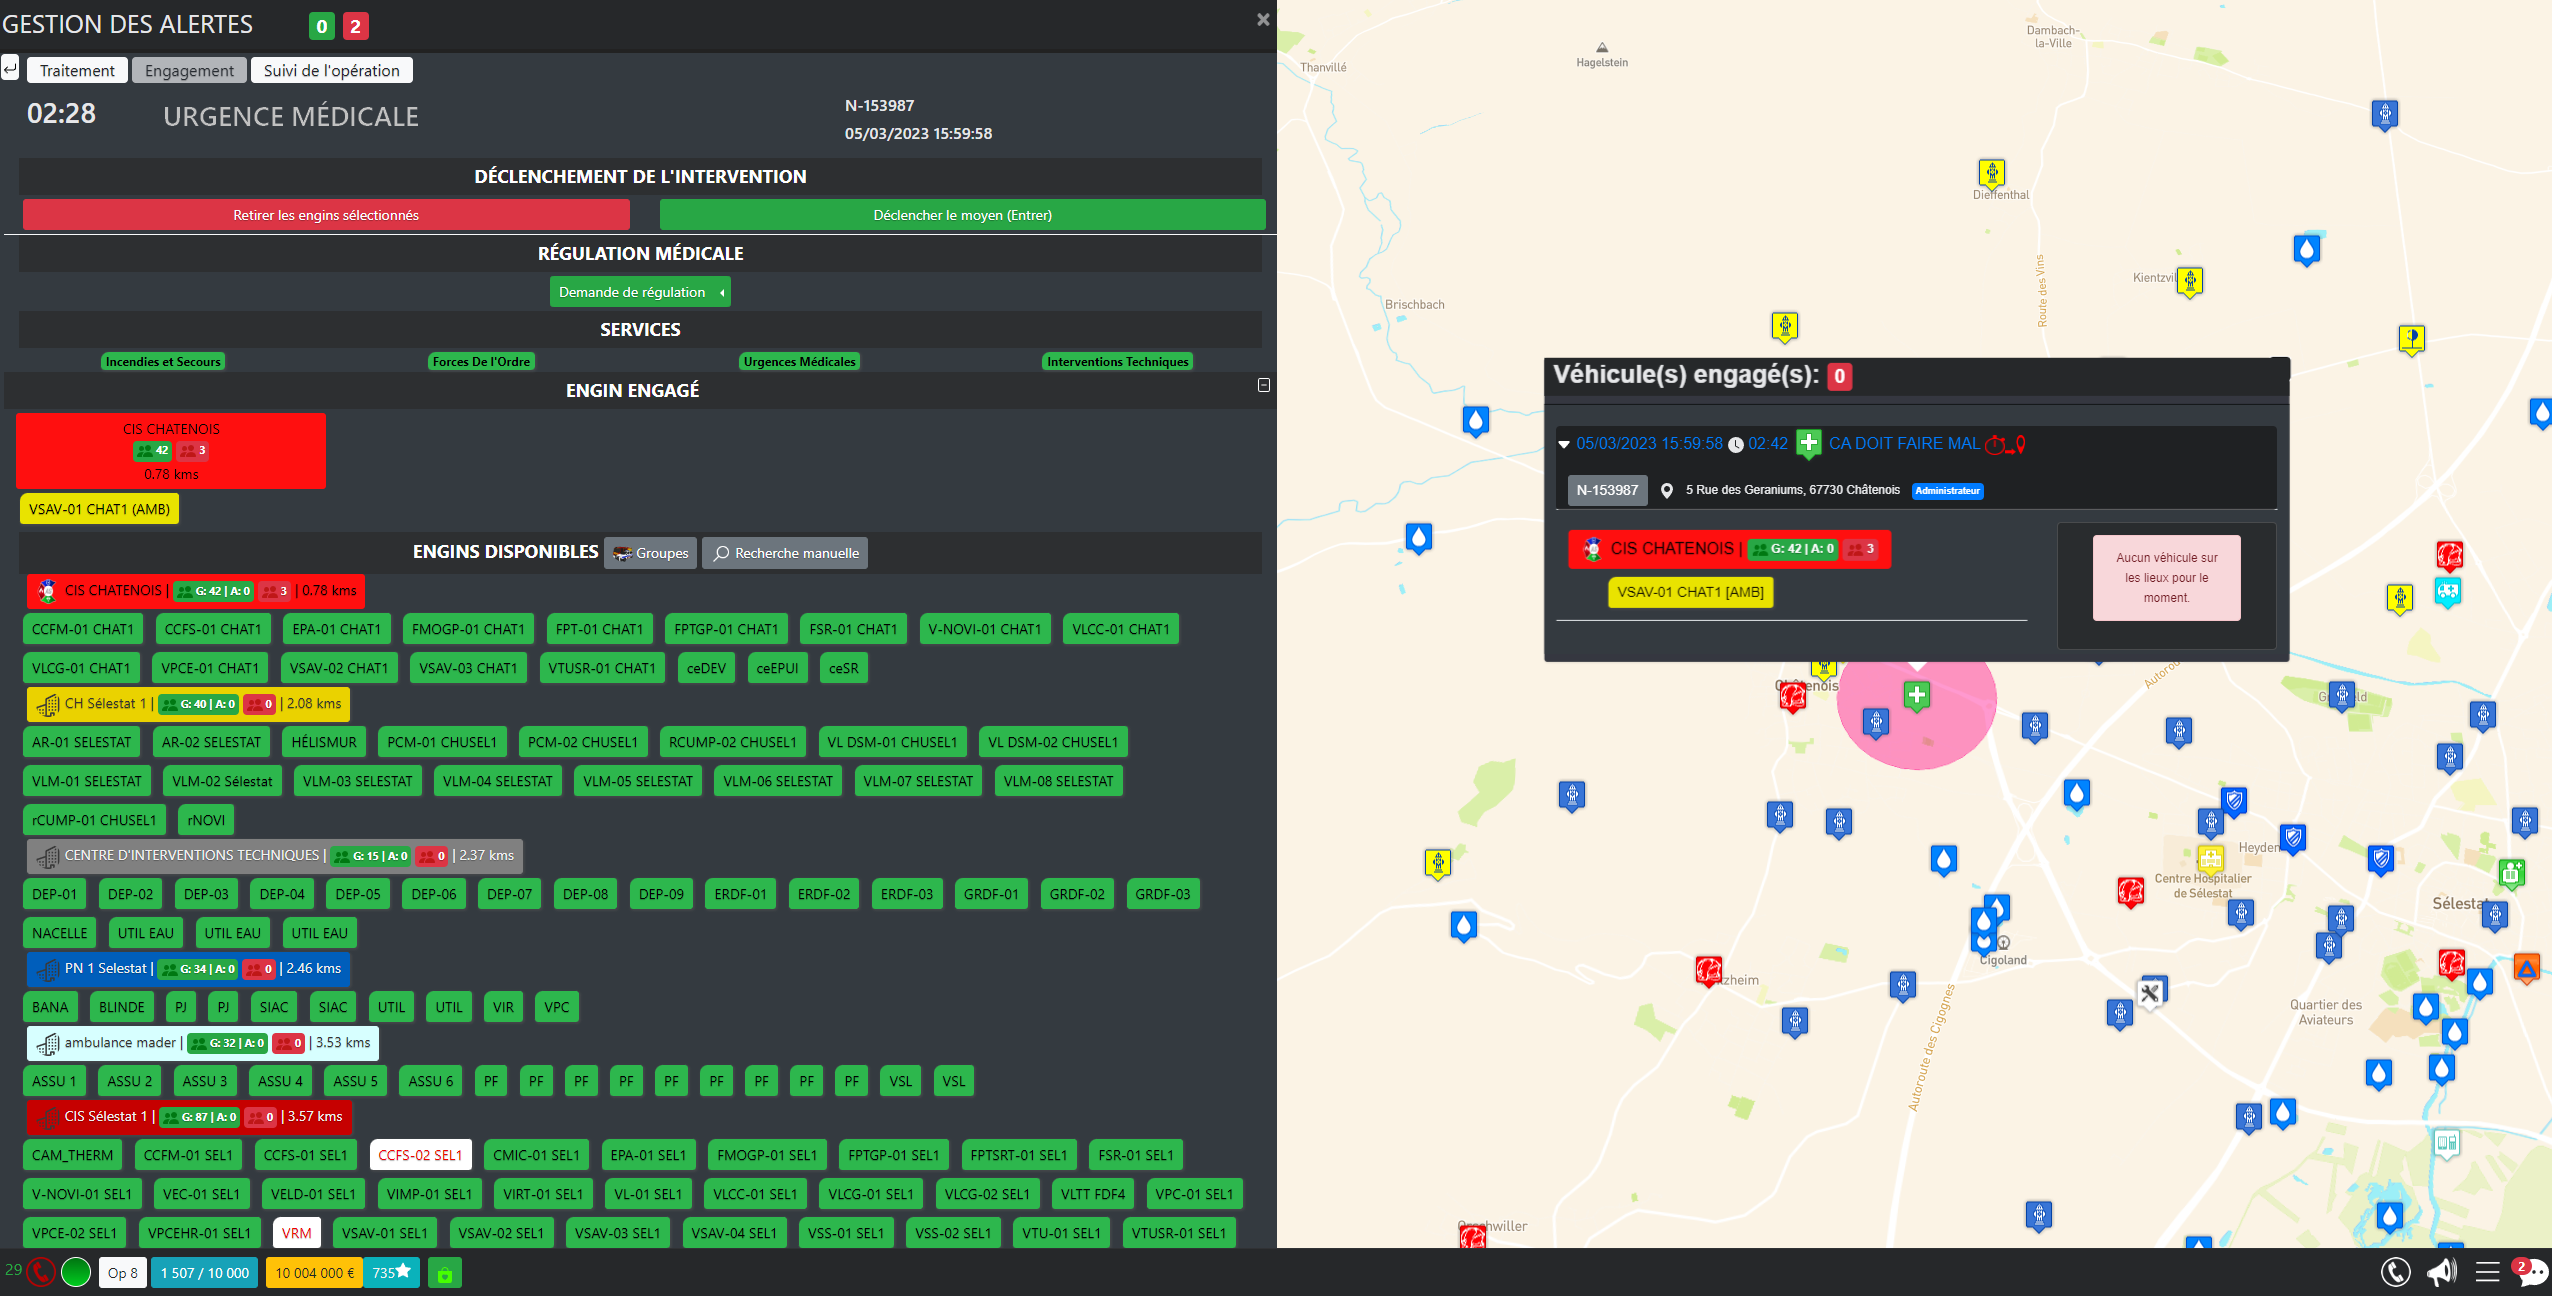
Task: Expand the Demande de régulation dropdown
Action: click(x=640, y=292)
